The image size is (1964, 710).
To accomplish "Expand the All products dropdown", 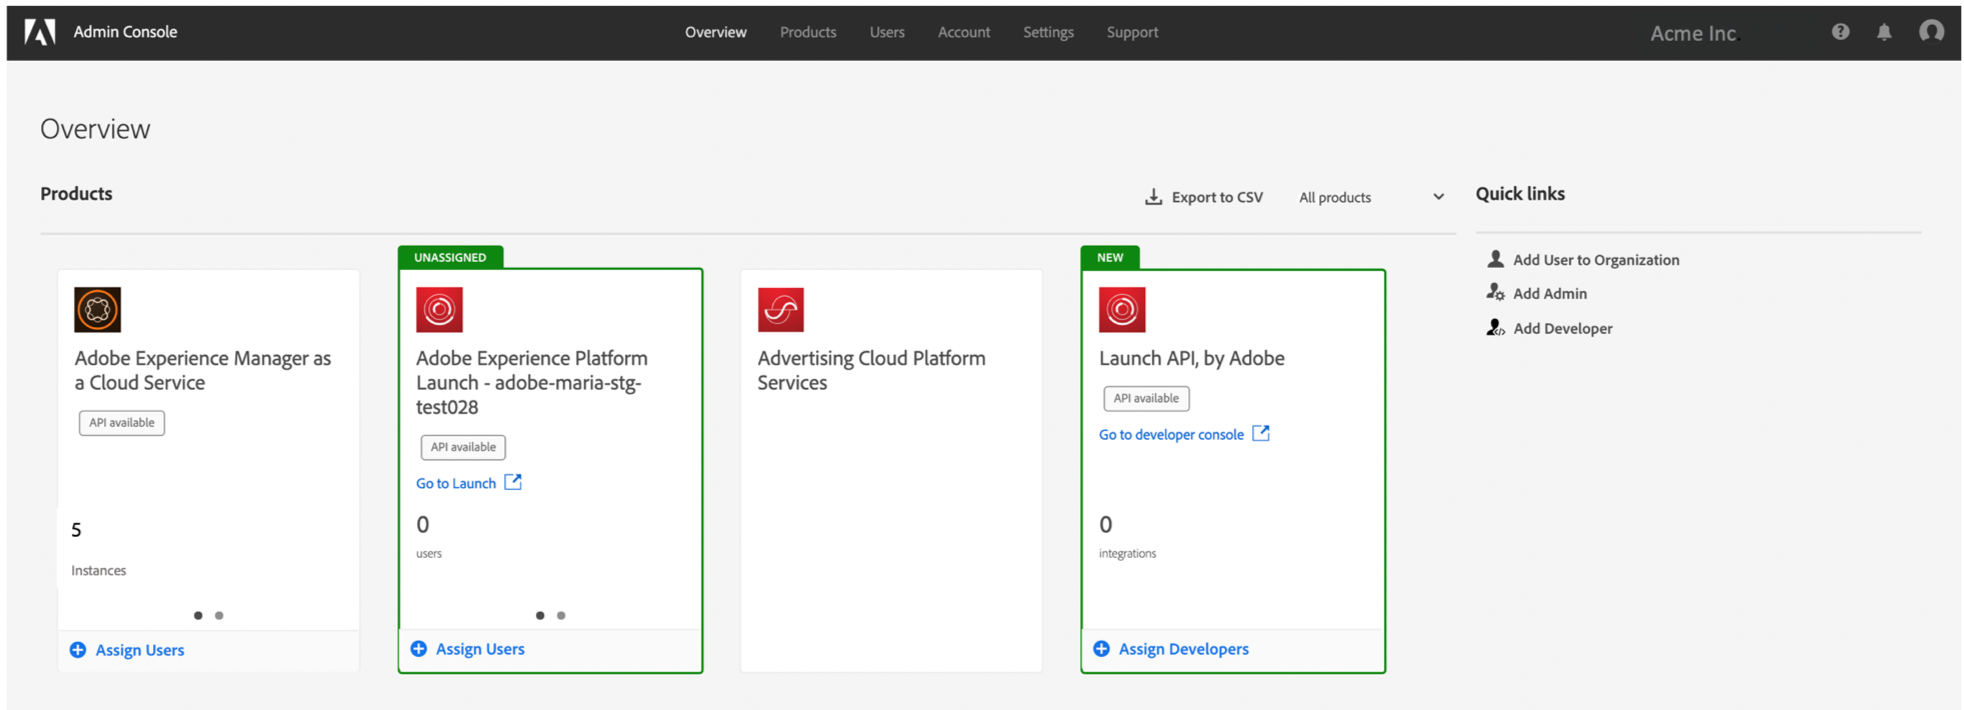I will tap(1370, 197).
